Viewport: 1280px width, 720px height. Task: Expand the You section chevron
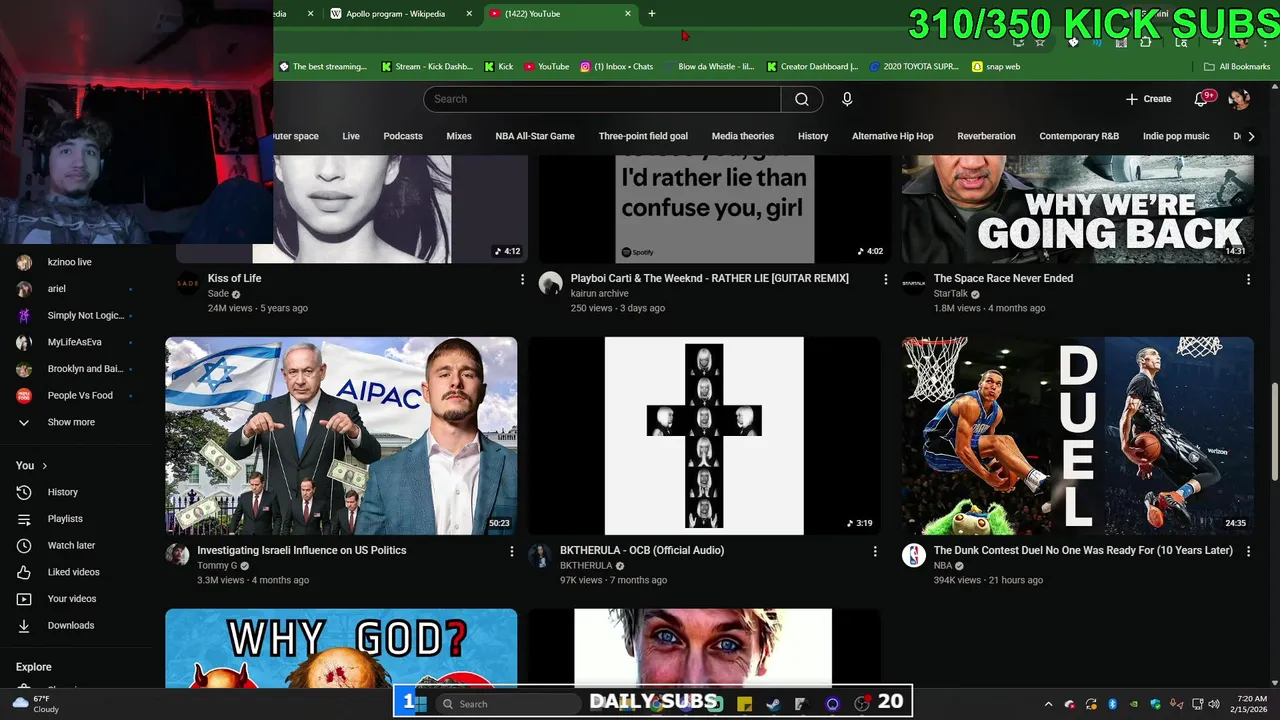[44, 466]
